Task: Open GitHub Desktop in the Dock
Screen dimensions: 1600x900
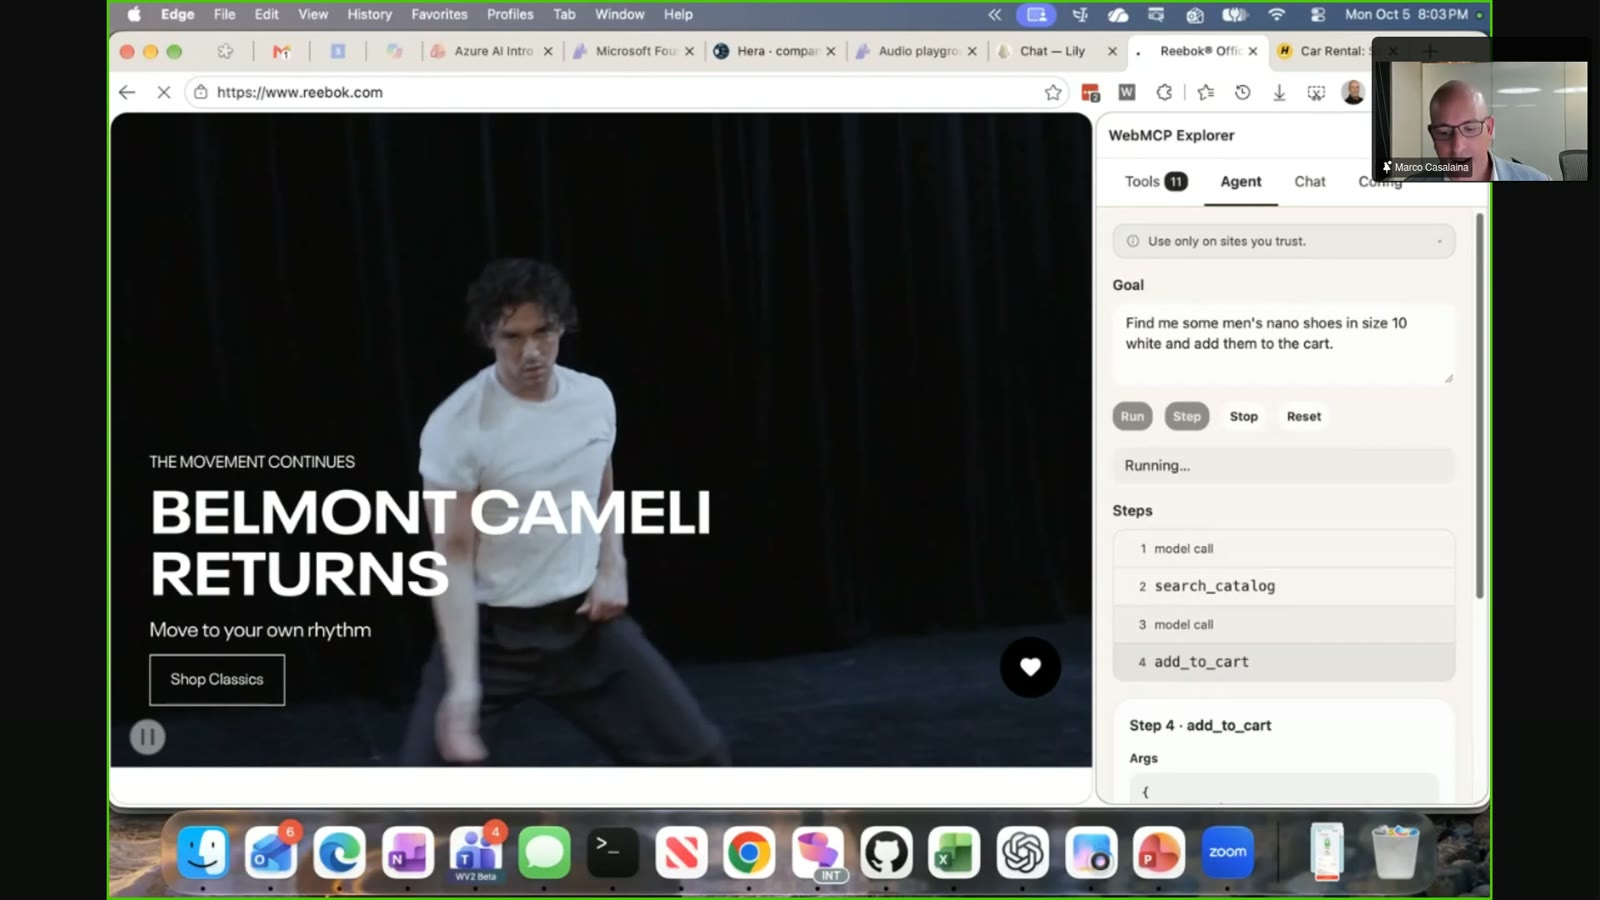Action: click(886, 852)
